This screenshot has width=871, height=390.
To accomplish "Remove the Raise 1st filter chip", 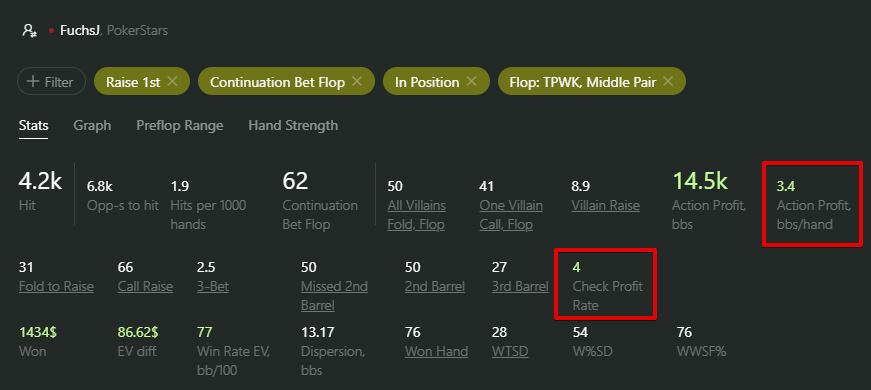I will [172, 82].
